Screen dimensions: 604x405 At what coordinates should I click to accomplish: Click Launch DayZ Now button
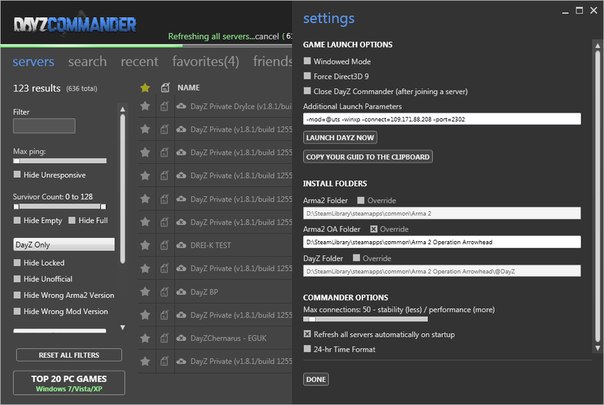(x=340, y=138)
